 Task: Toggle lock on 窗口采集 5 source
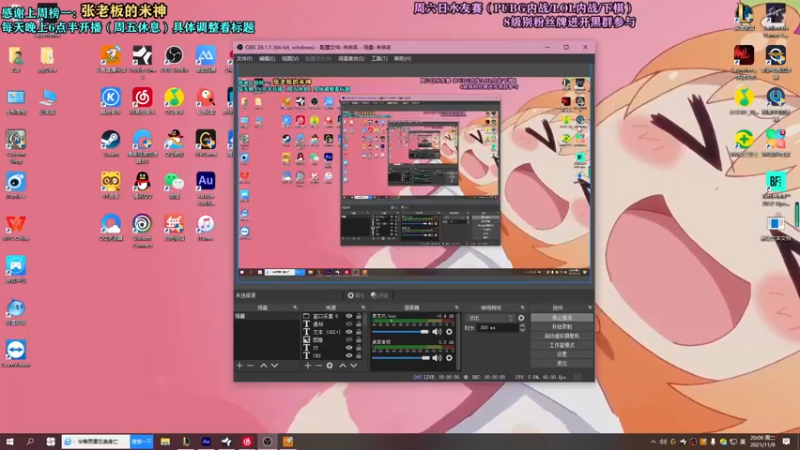pos(359,316)
